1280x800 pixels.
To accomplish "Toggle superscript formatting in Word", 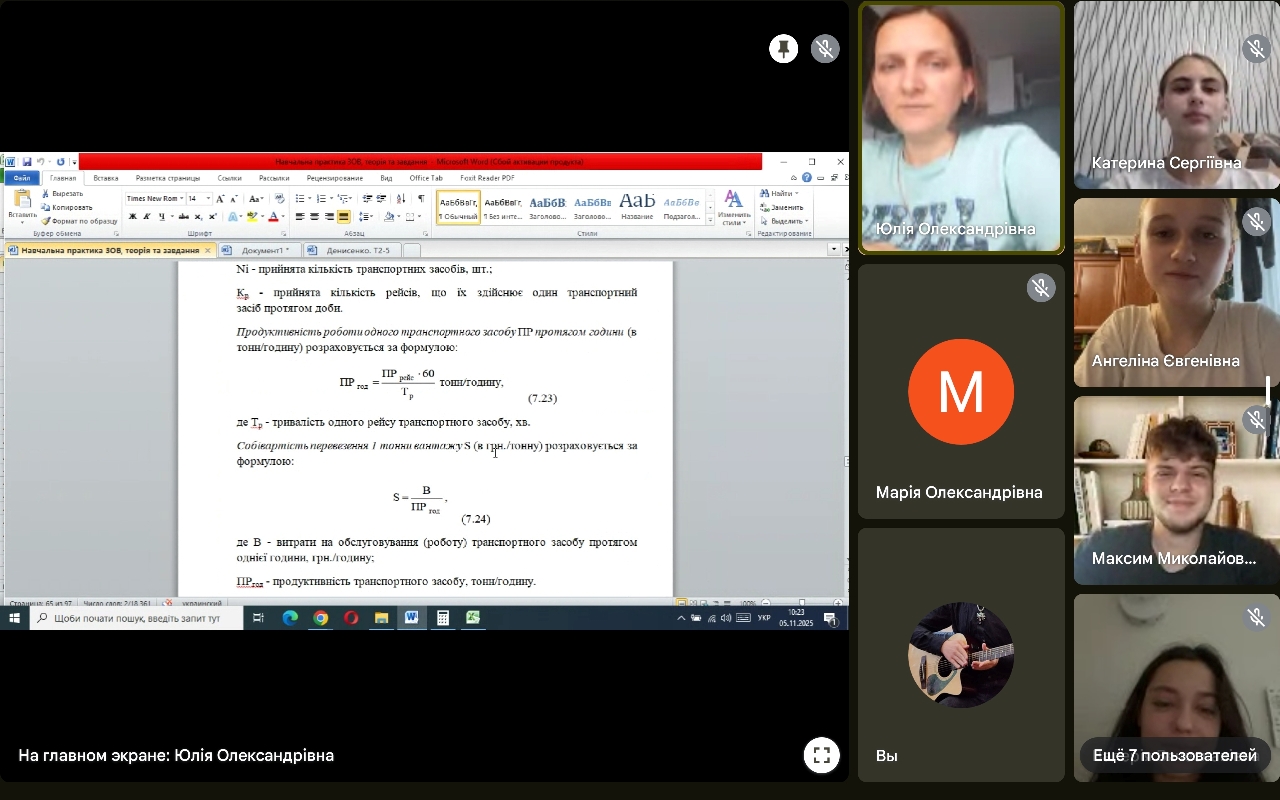I will point(211,216).
